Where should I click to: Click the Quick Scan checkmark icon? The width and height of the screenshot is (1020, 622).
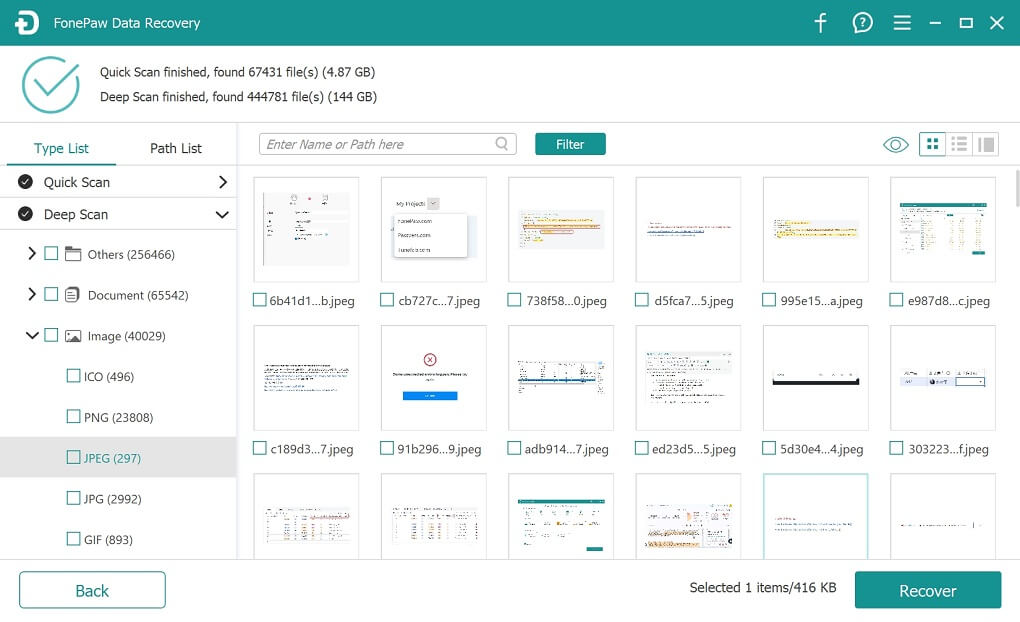pyautogui.click(x=25, y=182)
